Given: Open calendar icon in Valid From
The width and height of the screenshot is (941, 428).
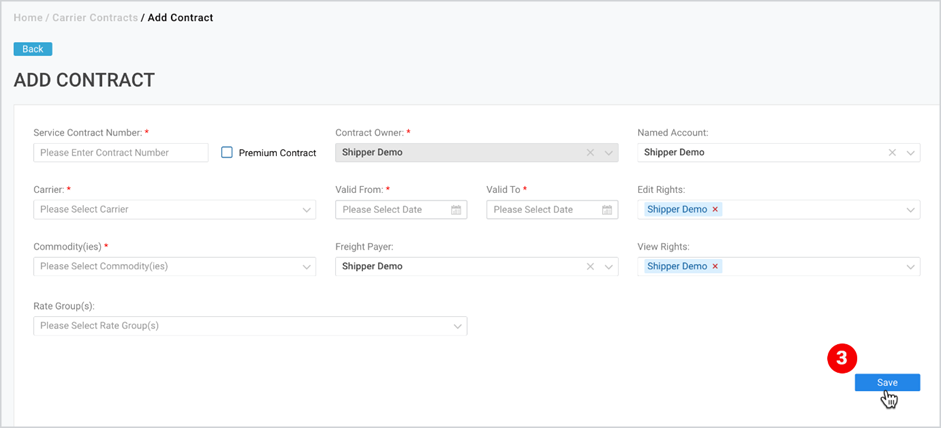Looking at the screenshot, I should [x=456, y=209].
